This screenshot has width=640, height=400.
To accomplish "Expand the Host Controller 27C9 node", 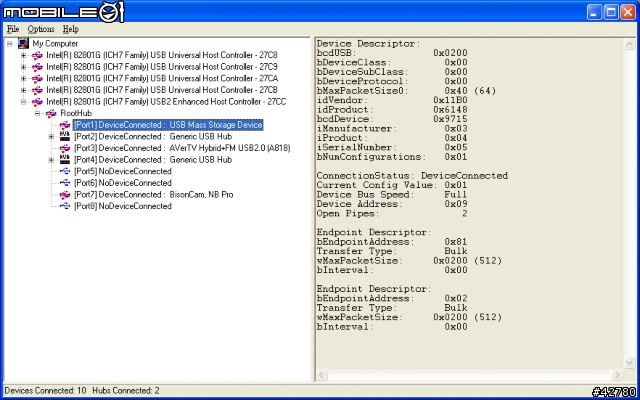I will [x=24, y=67].
